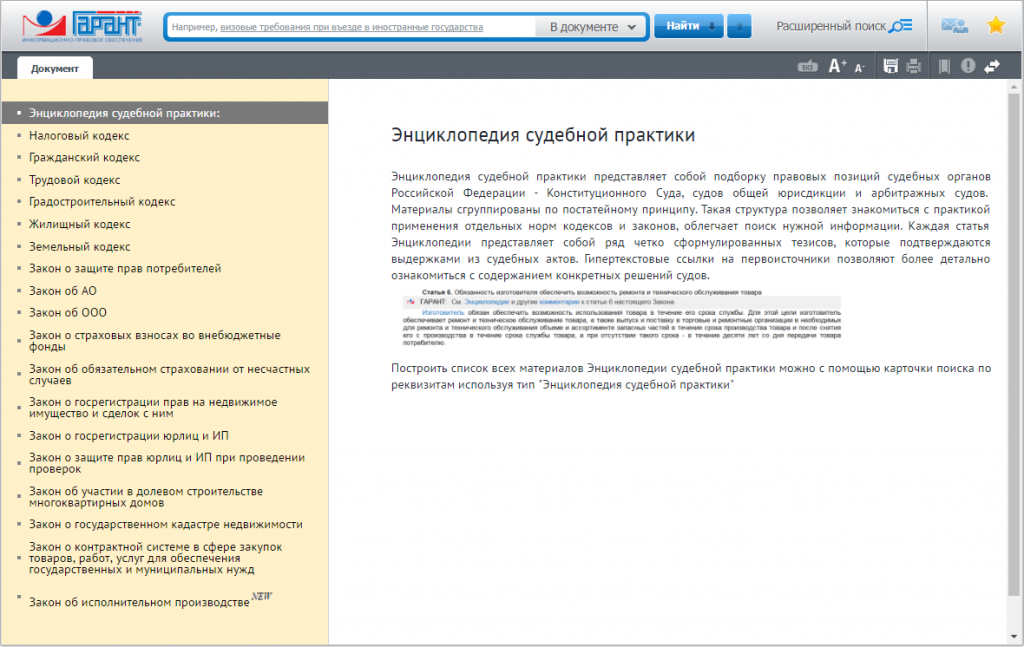Select the Документ tab
Viewport: 1024px width, 647px height.
pos(55,69)
